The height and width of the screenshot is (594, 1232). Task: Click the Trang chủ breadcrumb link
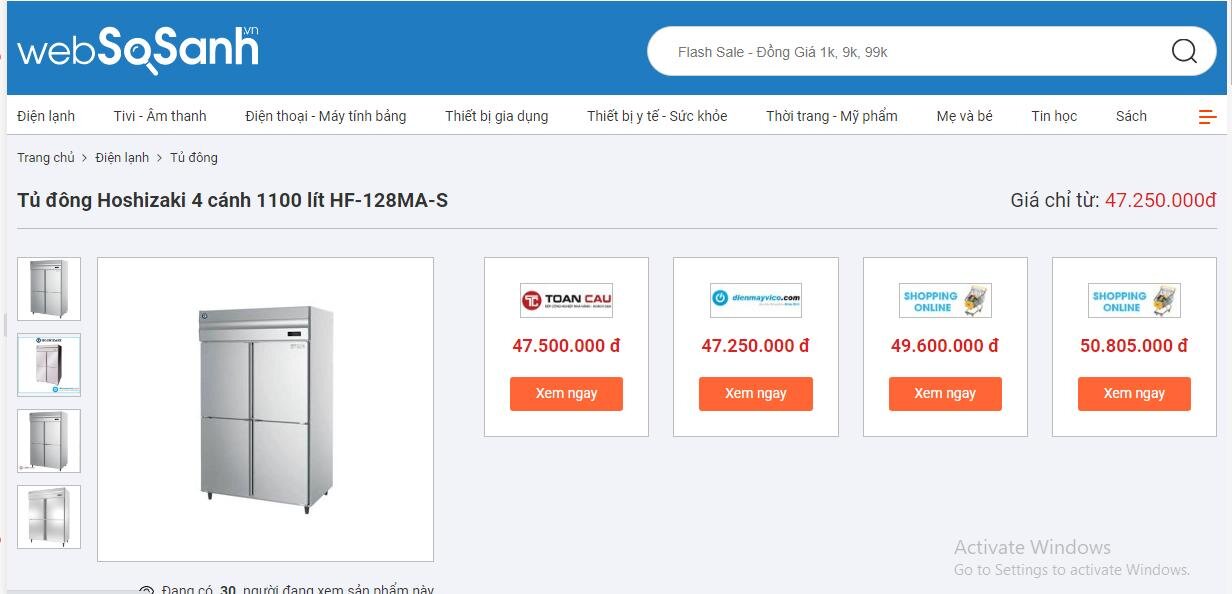click(45, 157)
